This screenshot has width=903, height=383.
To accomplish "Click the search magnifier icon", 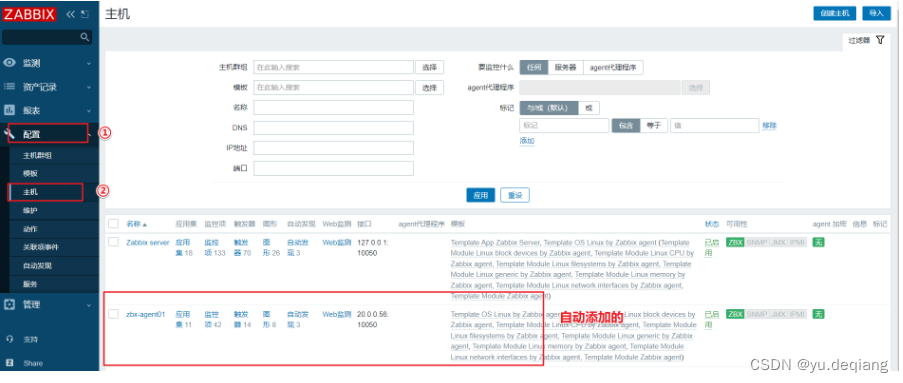I will tap(84, 37).
